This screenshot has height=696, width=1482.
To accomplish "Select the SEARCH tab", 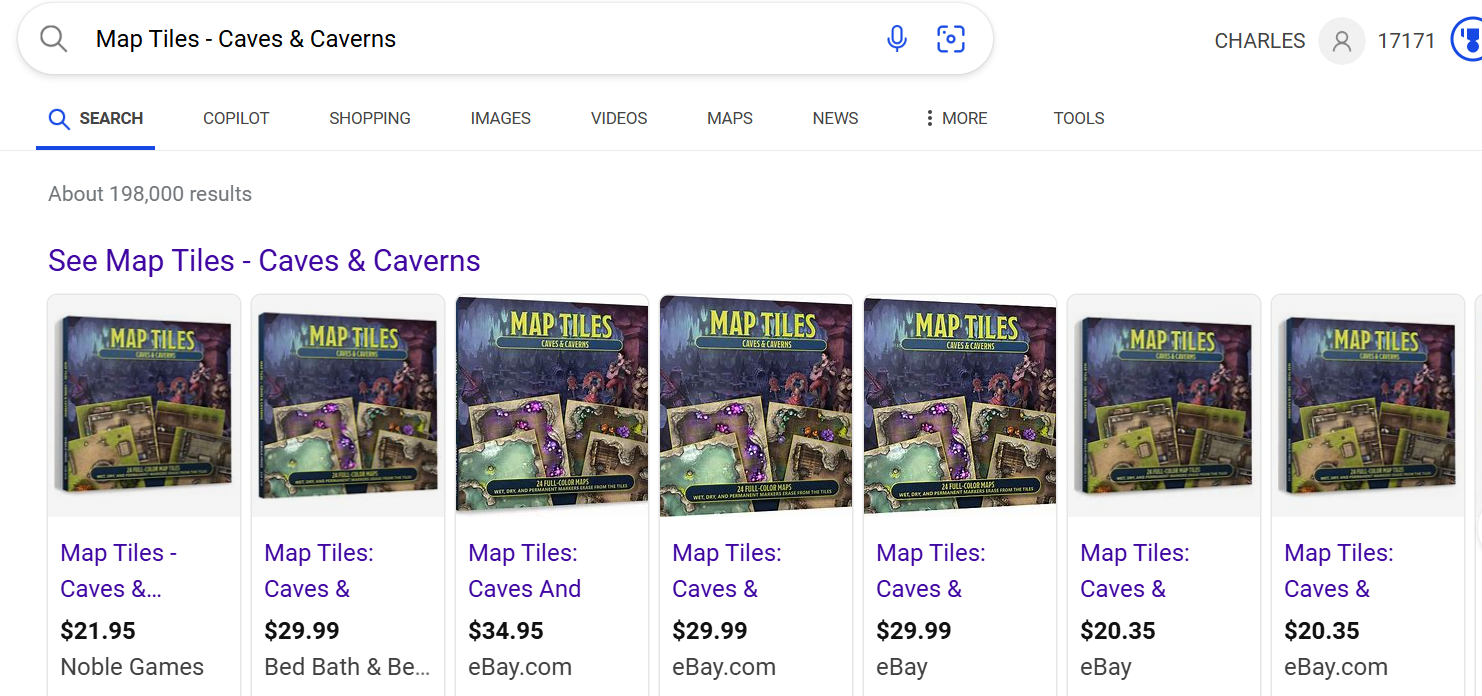I will 96,118.
